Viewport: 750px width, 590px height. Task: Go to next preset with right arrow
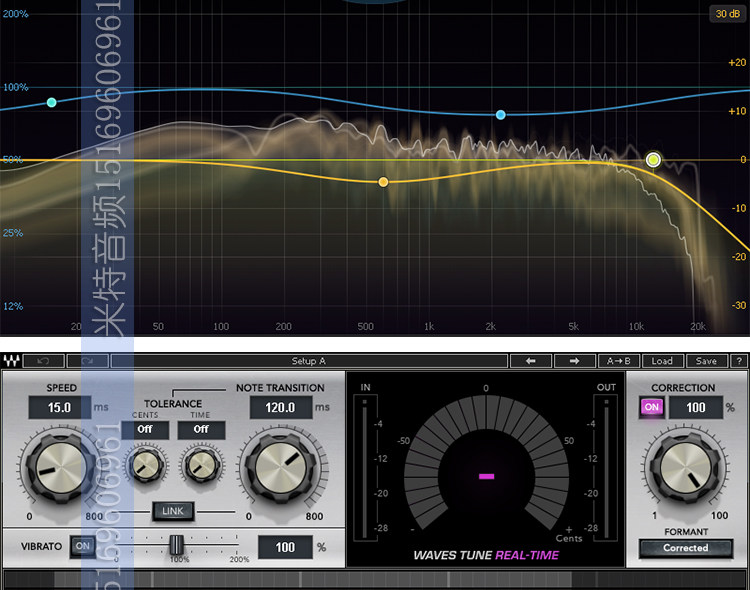click(574, 361)
